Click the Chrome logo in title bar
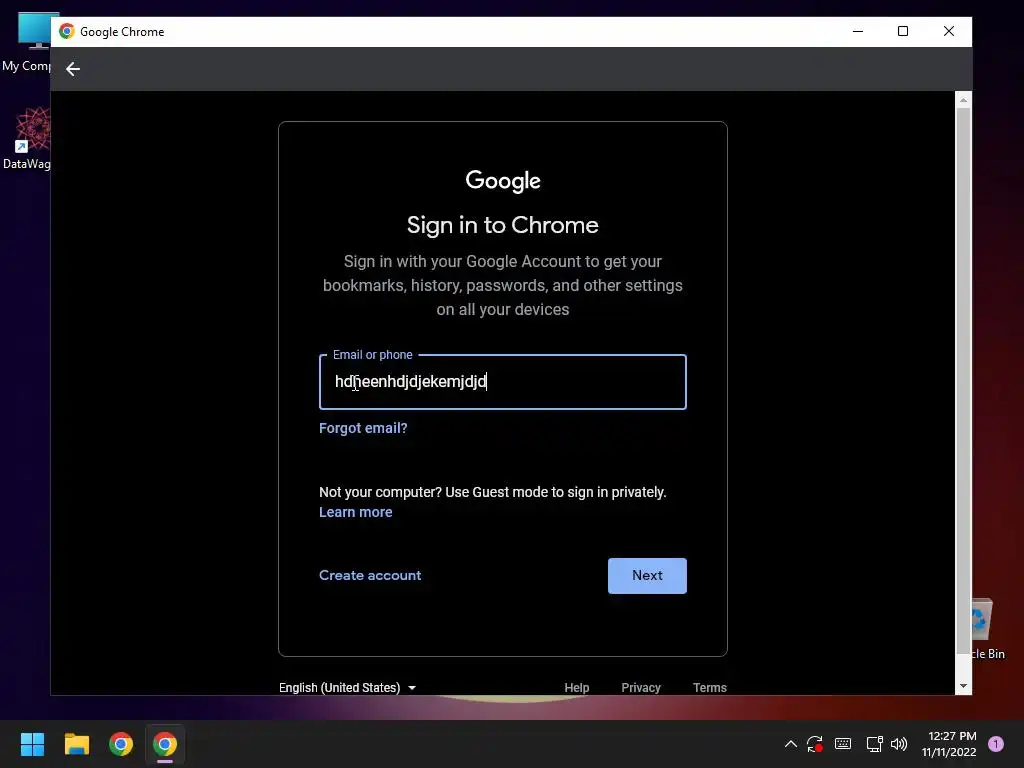The image size is (1024, 768). pos(67,31)
